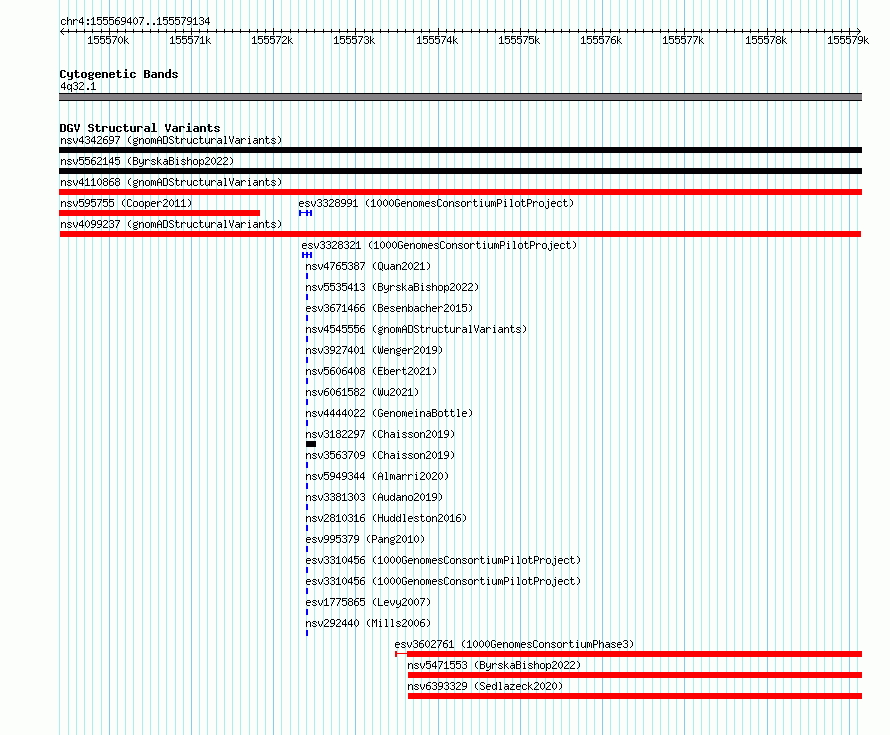Image resolution: width=890 pixels, height=735 pixels.
Task: Click esv3602761 1000GenomesConsortiumPhase3 label
Action: click(x=514, y=644)
